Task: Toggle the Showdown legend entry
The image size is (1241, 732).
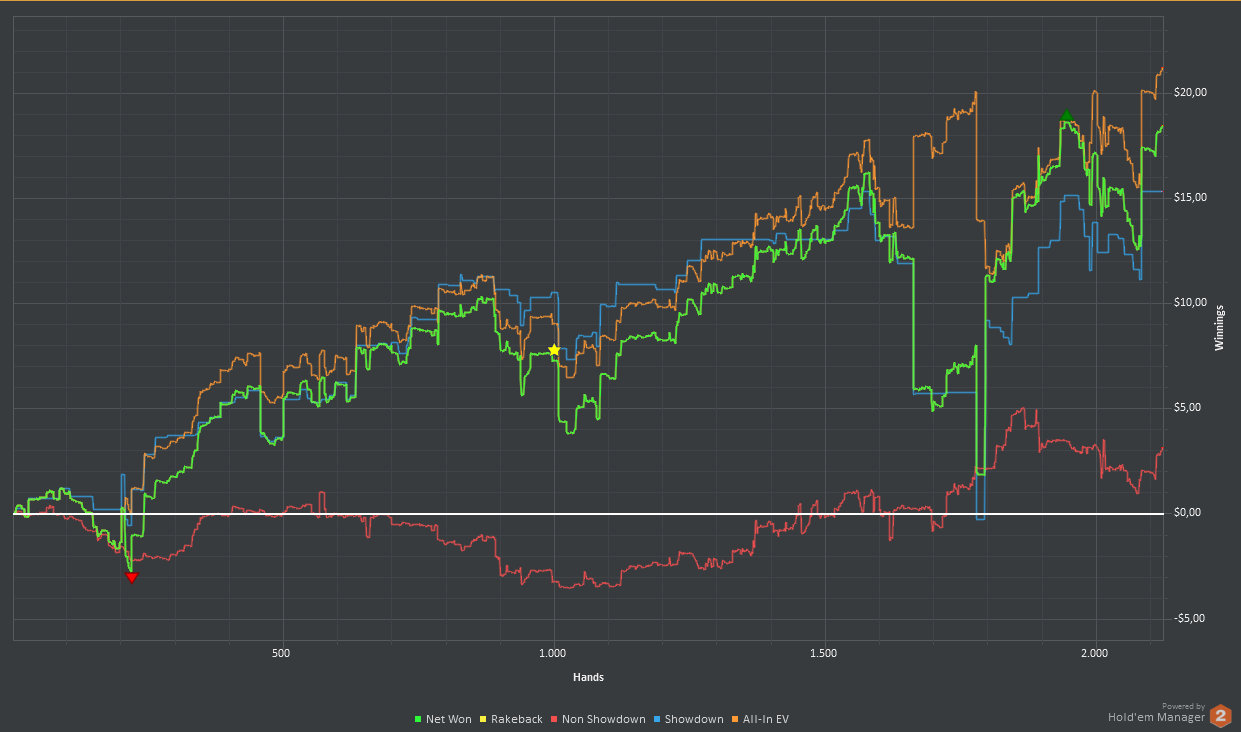Action: pos(689,719)
